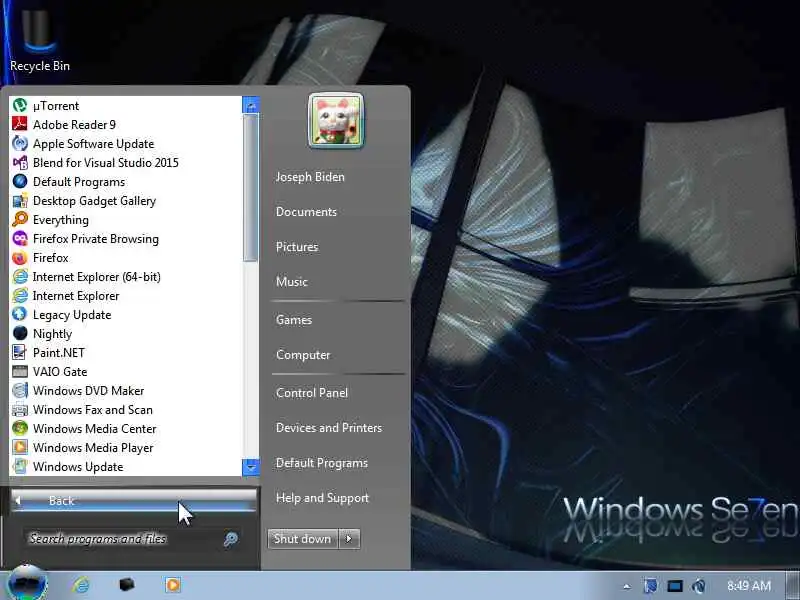Open Documents from the Start menu
The width and height of the screenshot is (800, 600).
(x=306, y=212)
